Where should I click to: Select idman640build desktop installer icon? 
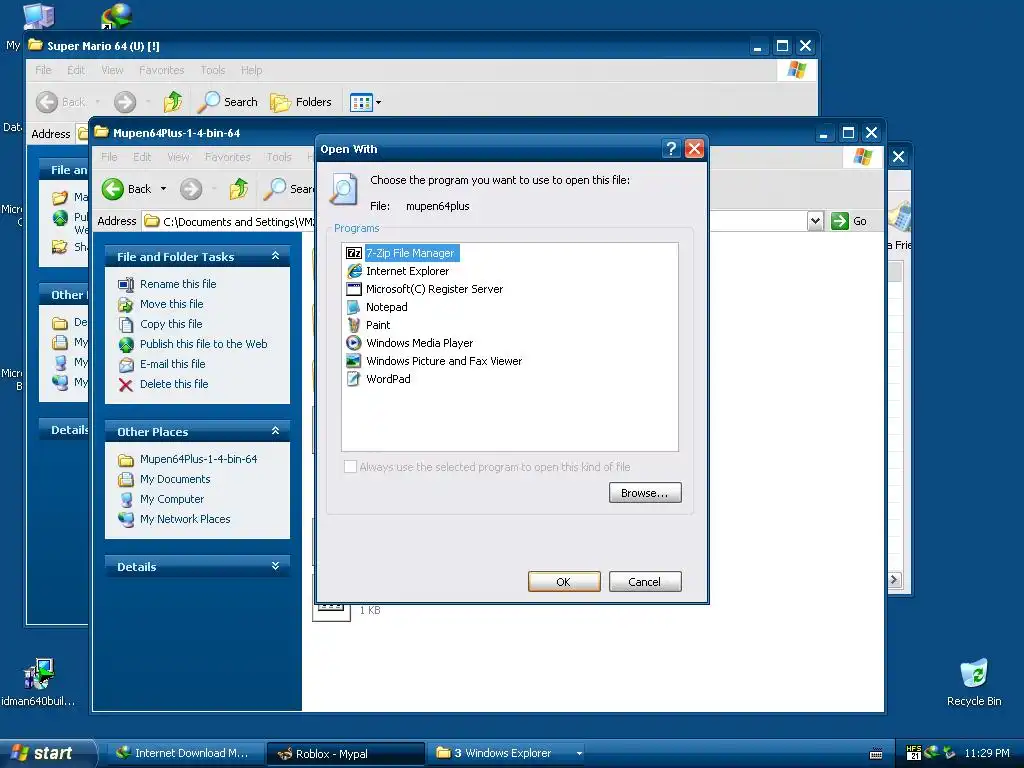point(38,682)
